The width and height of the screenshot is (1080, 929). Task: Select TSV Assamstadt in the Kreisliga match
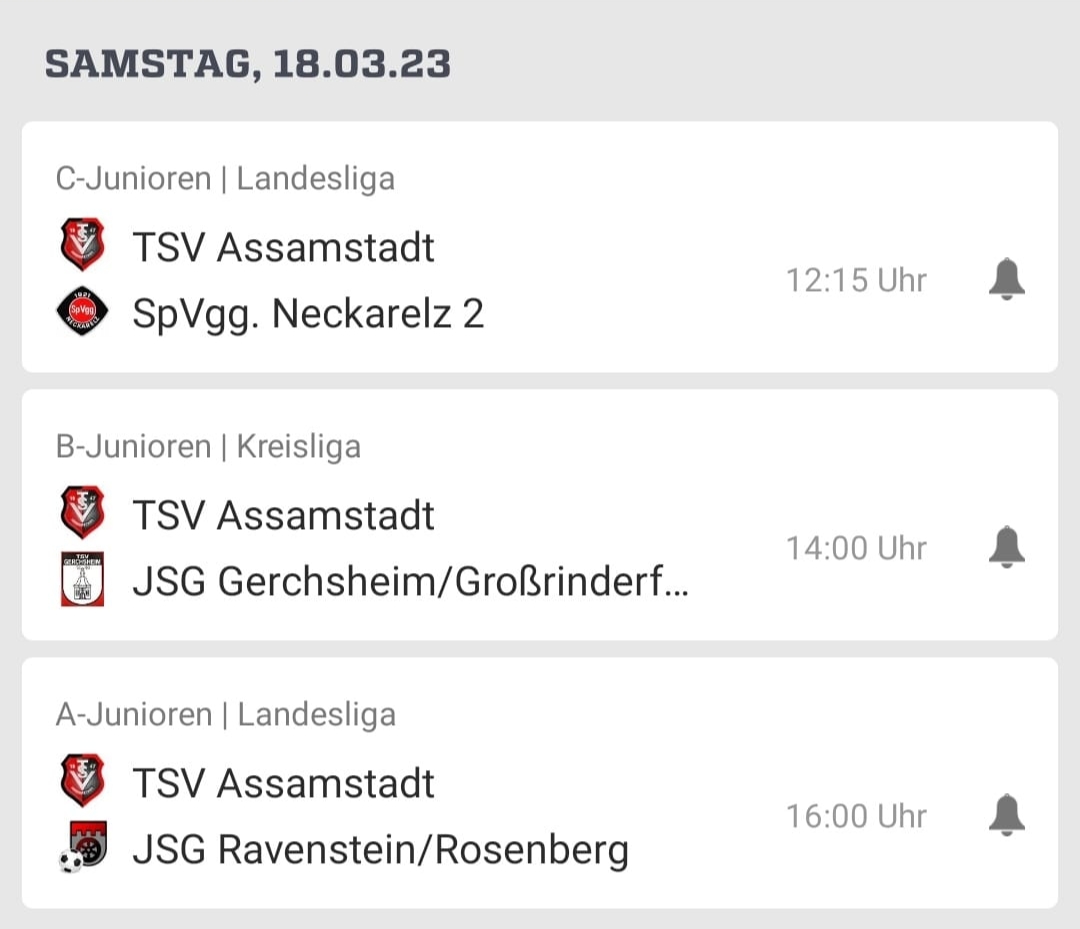pos(283,515)
